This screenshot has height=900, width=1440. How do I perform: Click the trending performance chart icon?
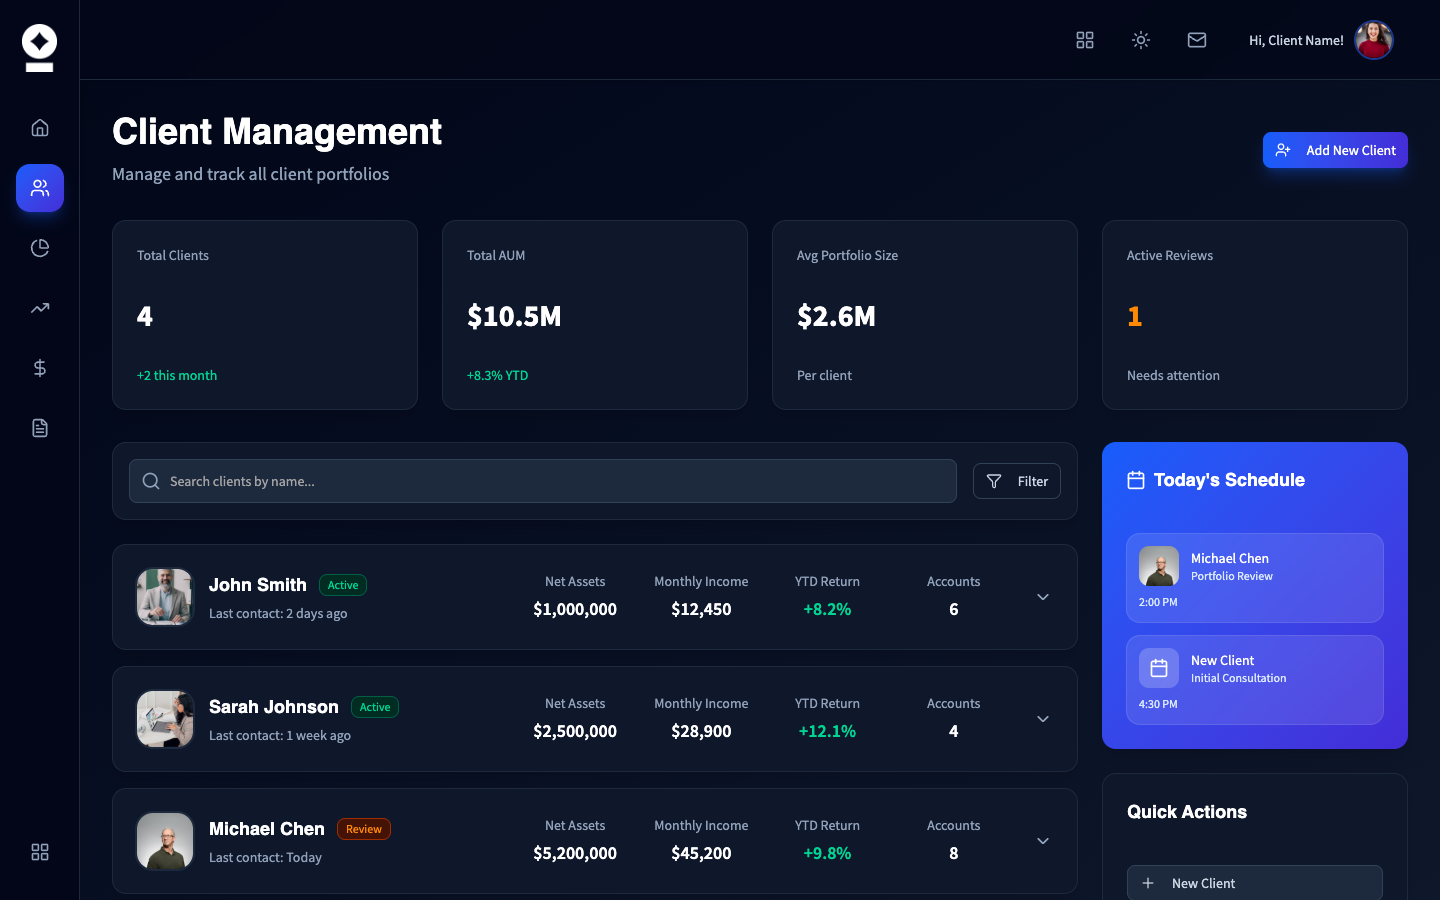[39, 307]
